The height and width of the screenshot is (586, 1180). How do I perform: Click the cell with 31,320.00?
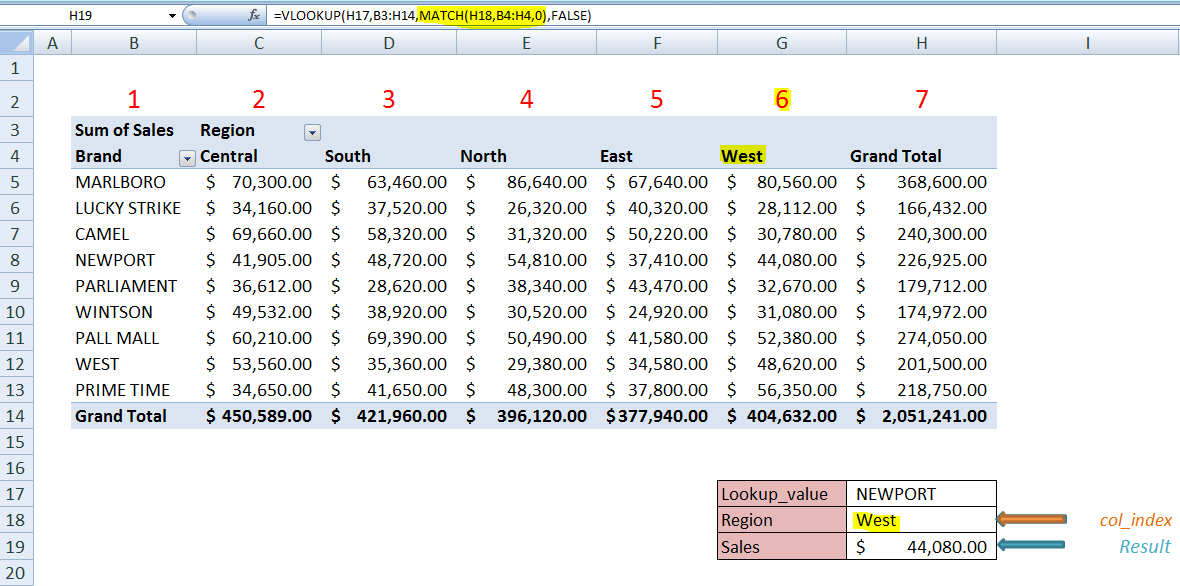click(x=526, y=234)
